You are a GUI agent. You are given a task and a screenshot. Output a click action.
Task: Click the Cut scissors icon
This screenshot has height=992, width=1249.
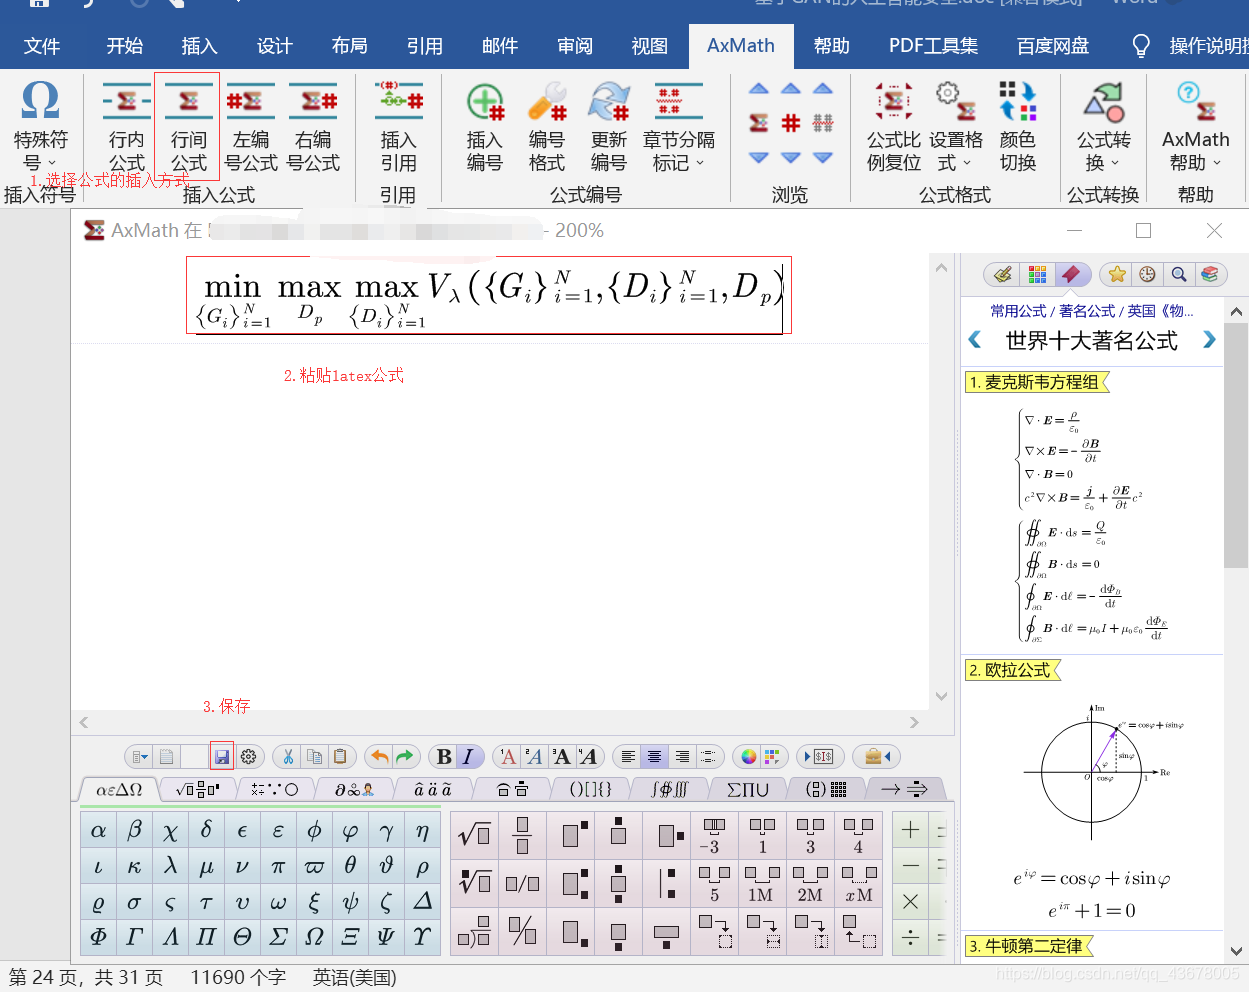288,757
